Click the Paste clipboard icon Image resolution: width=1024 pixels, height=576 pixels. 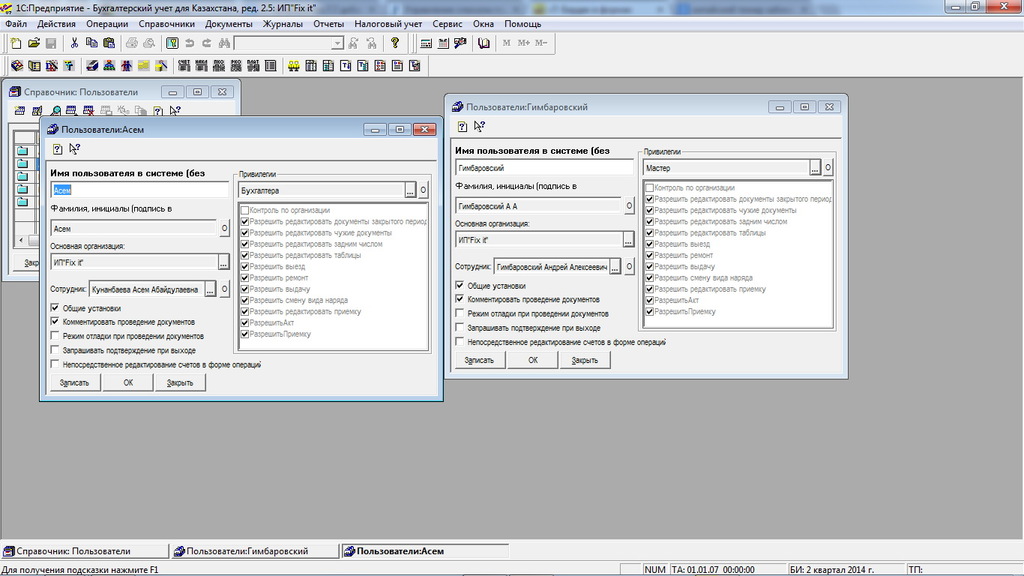coord(109,43)
